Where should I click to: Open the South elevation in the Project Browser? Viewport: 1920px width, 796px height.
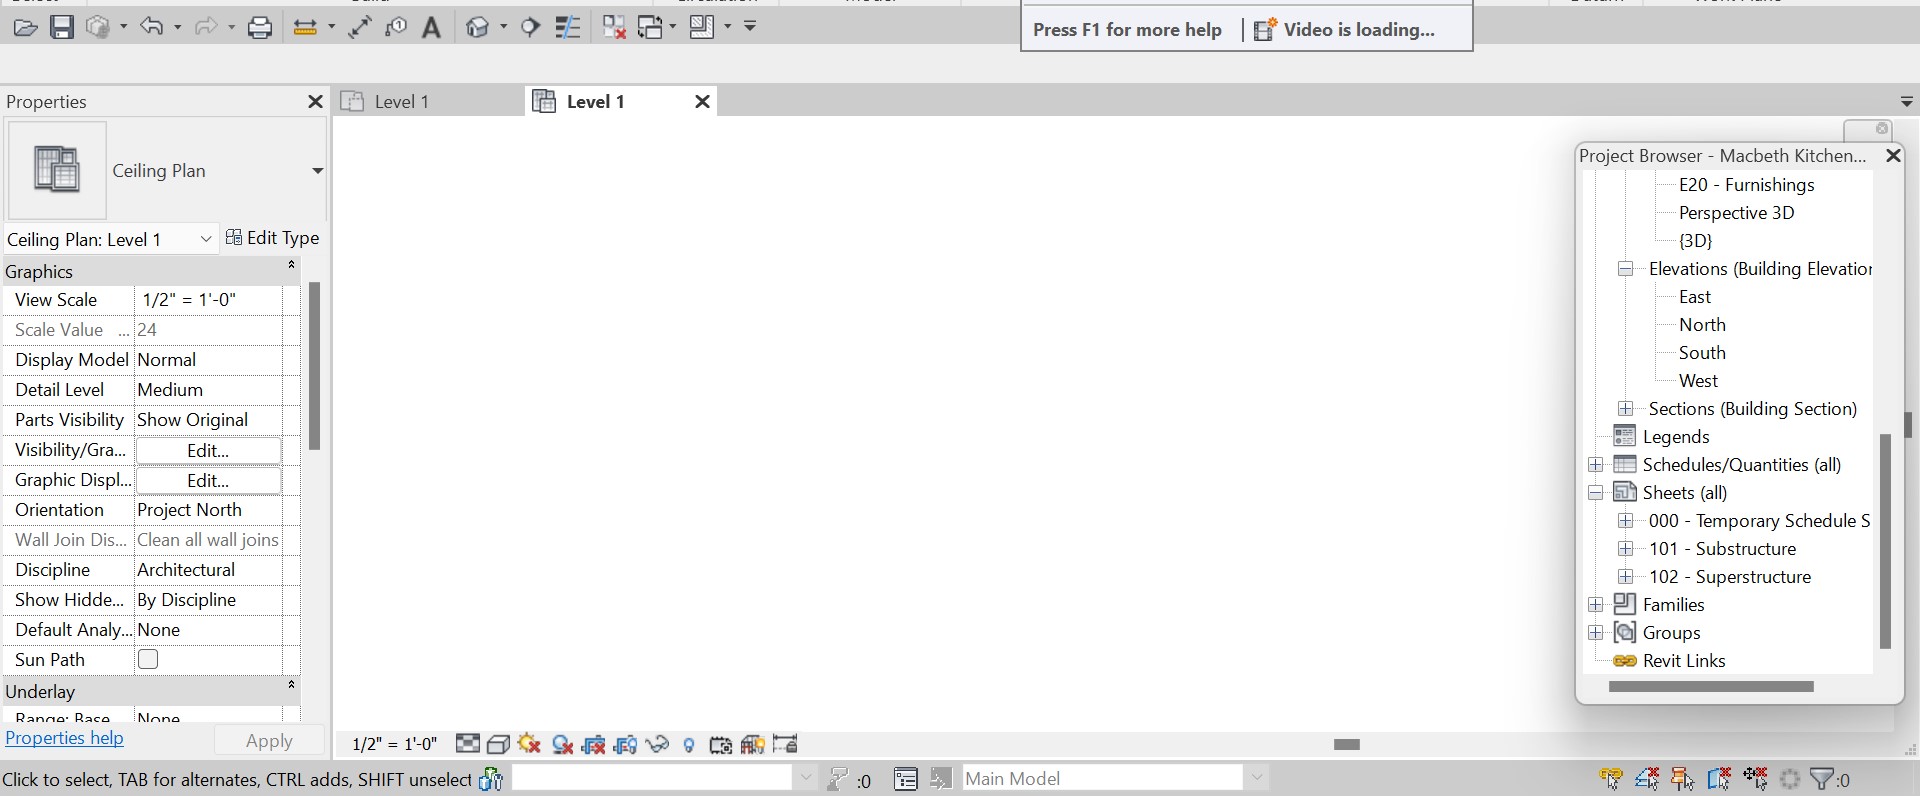[x=1702, y=353]
